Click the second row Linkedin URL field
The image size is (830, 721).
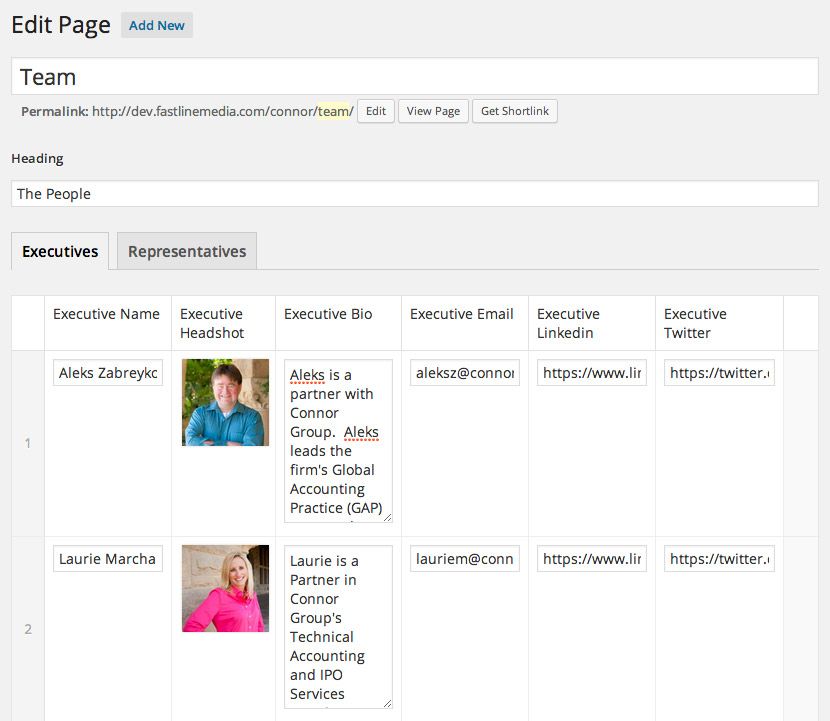click(x=592, y=559)
